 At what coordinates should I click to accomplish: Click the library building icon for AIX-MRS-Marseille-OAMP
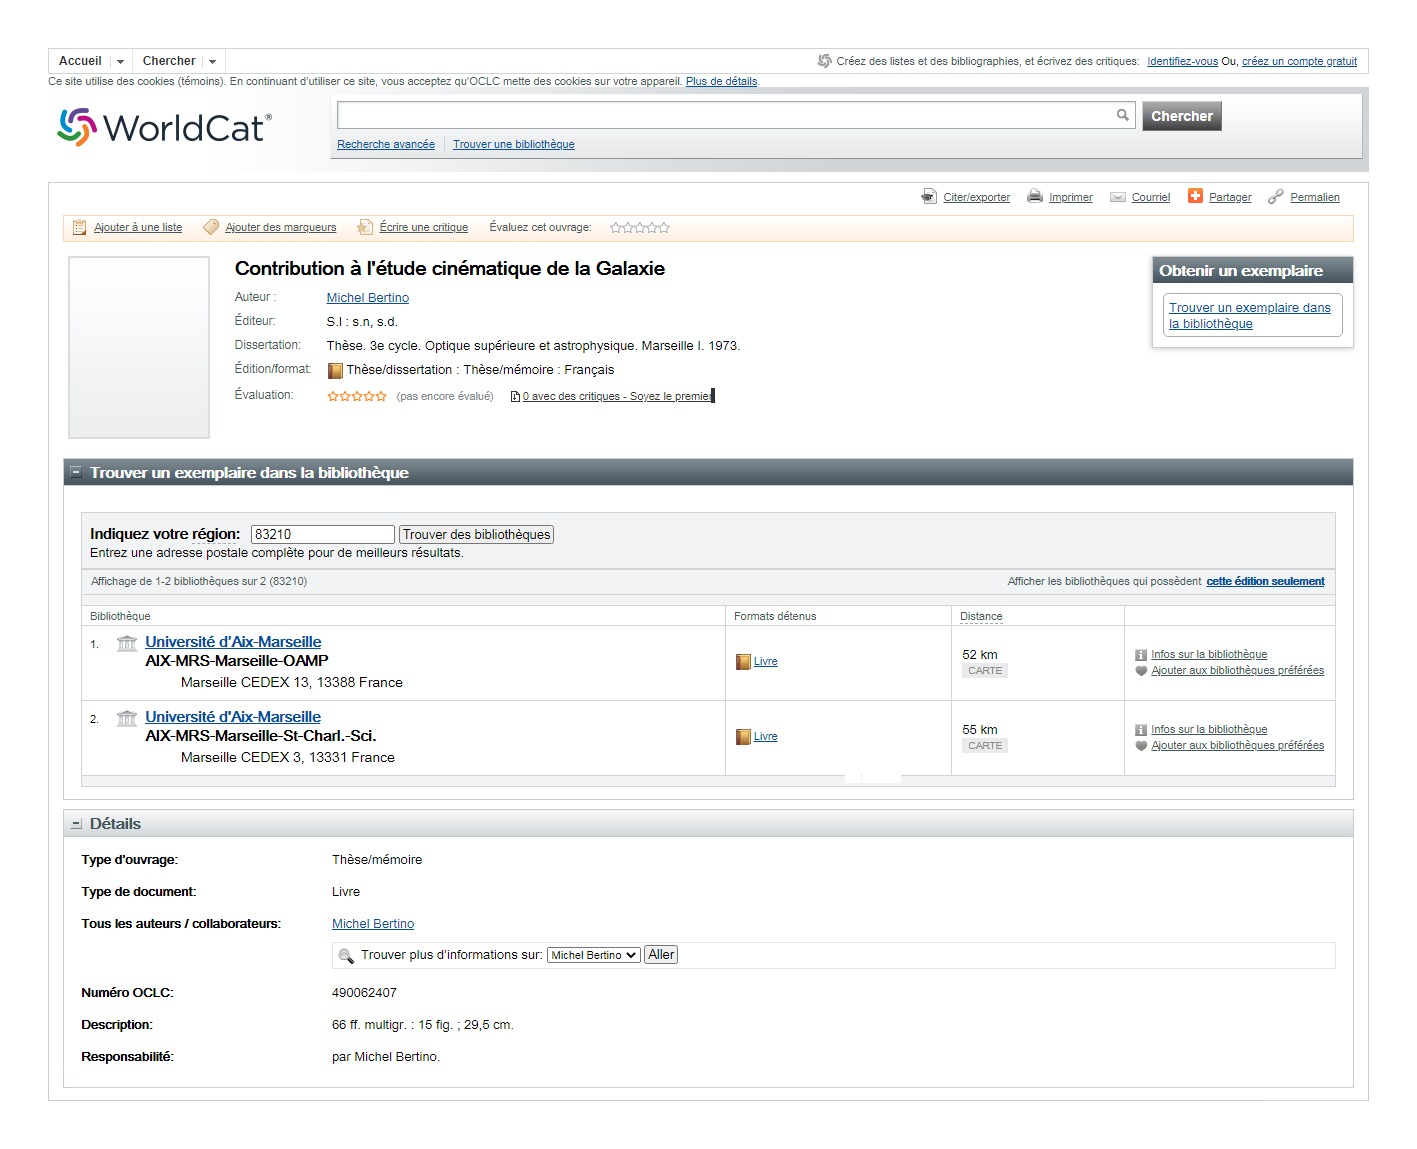click(x=127, y=643)
